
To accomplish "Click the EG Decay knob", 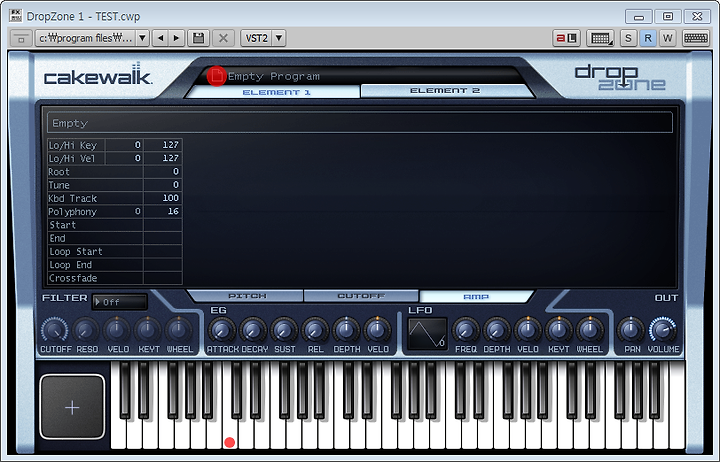I will pos(253,330).
